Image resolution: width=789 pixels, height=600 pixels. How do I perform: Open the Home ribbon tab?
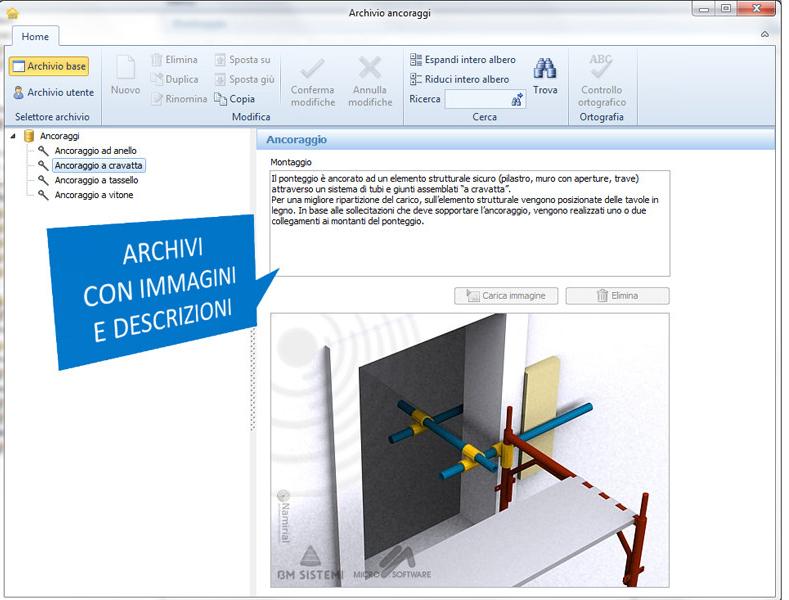point(36,36)
